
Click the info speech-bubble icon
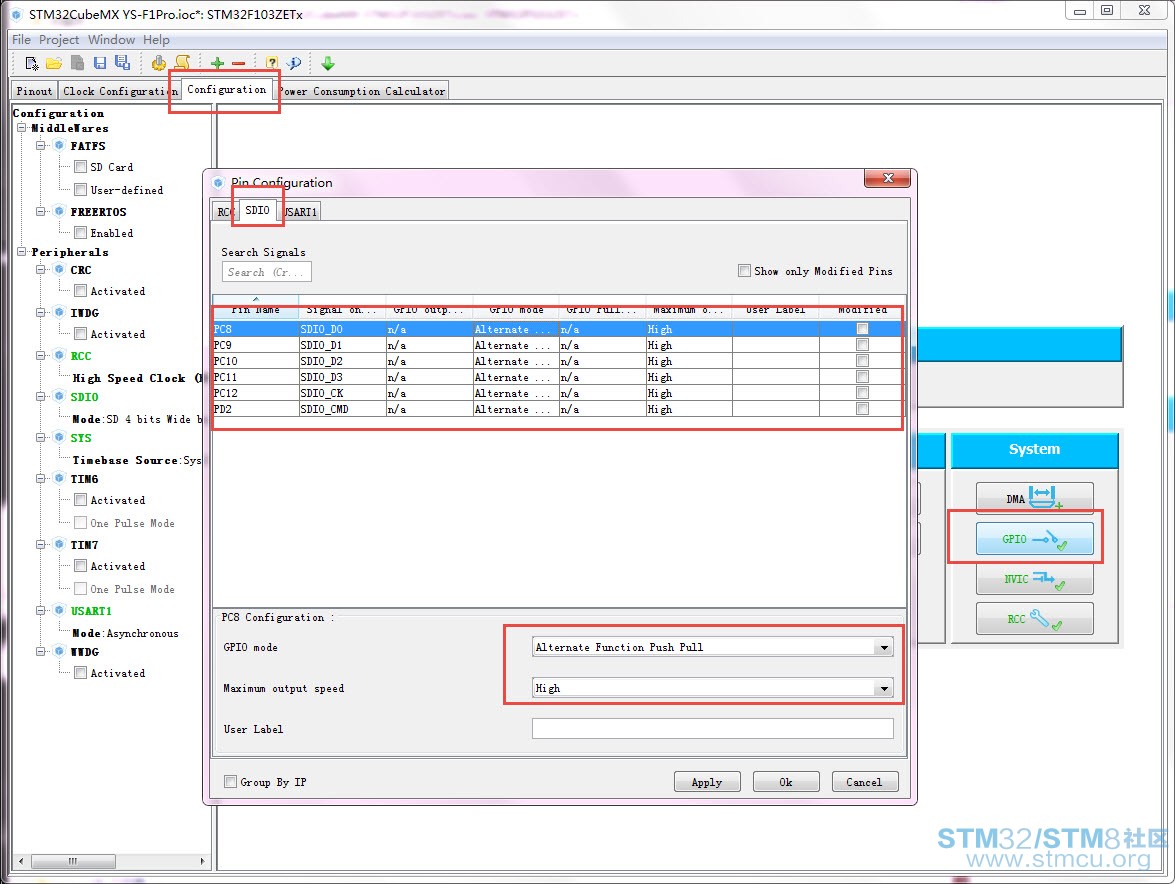(x=294, y=63)
